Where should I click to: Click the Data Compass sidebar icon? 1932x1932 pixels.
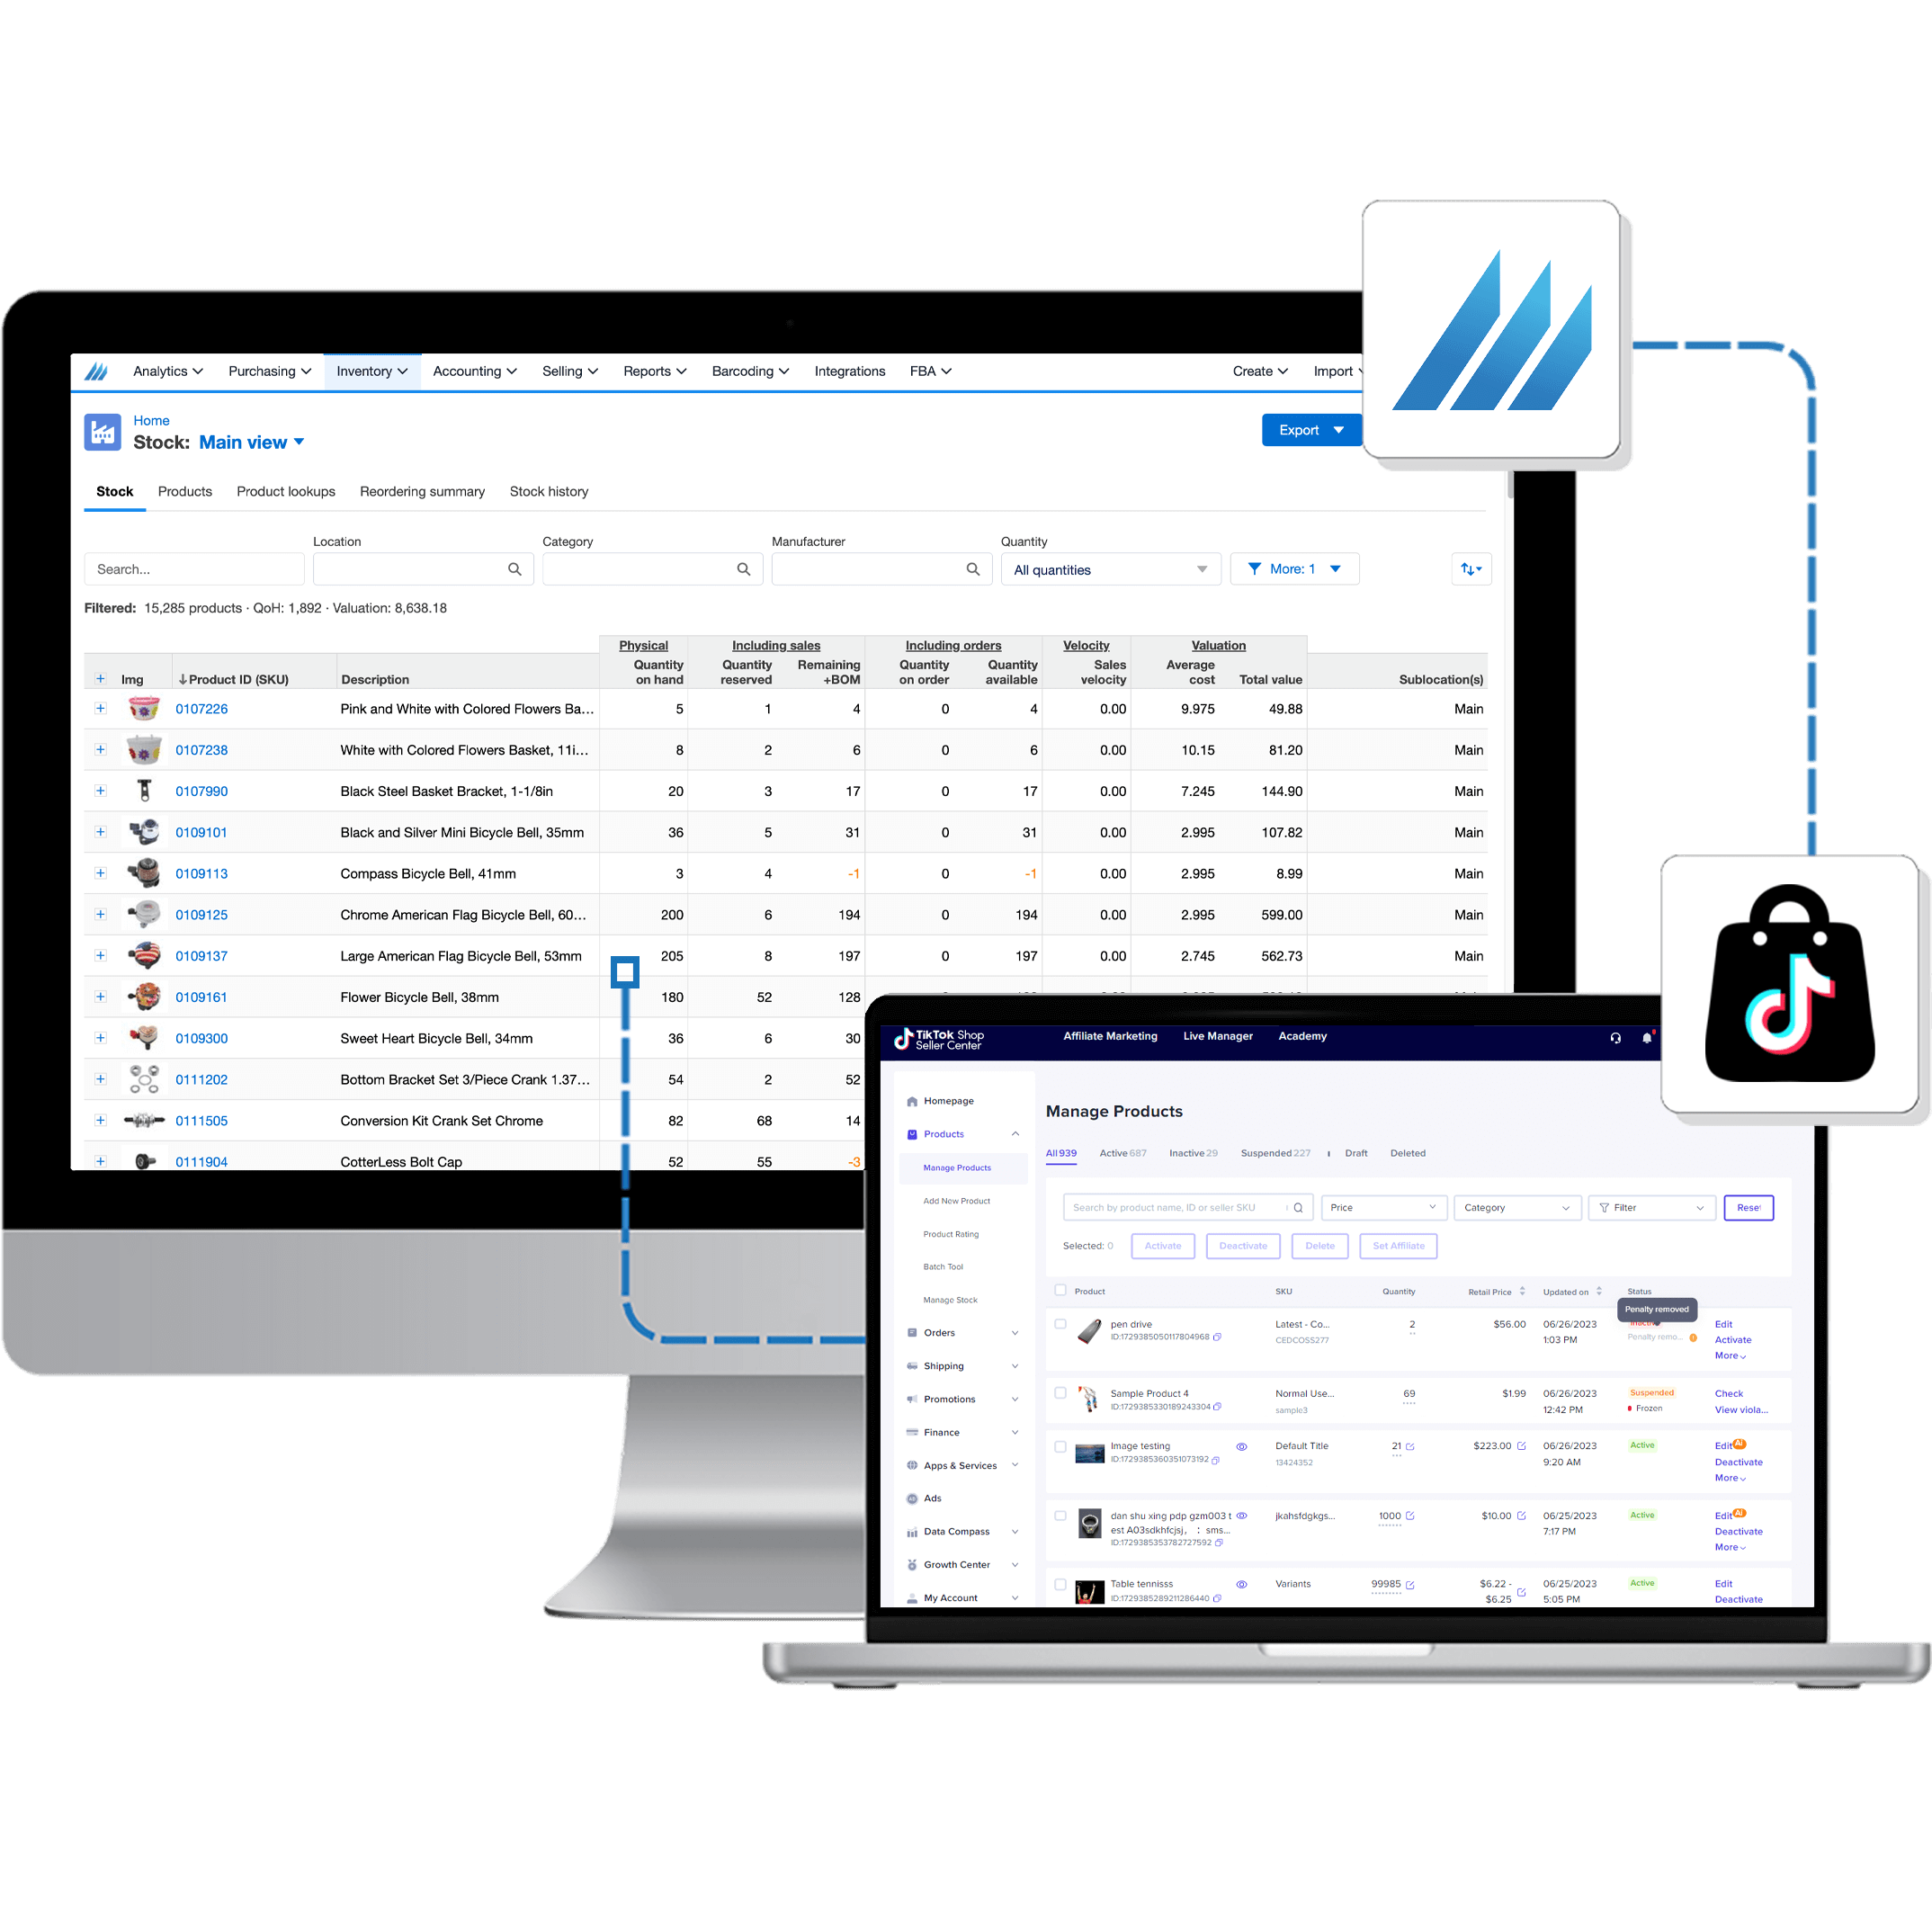pyautogui.click(x=911, y=1525)
